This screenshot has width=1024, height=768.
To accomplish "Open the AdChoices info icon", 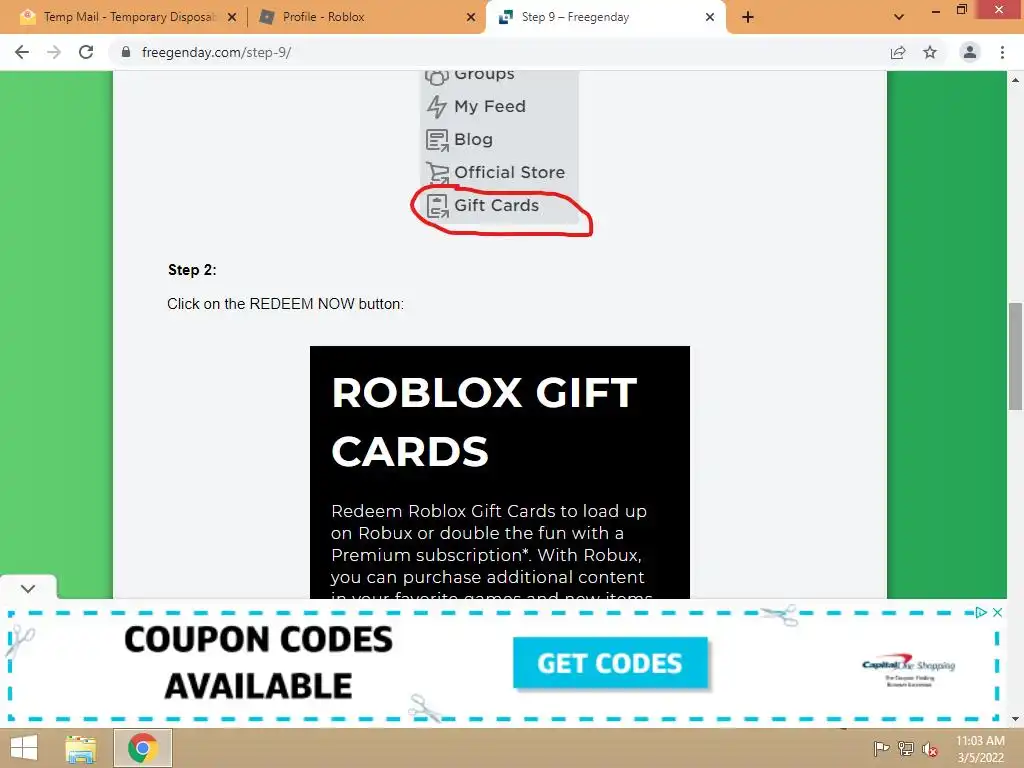I will click(x=980, y=612).
